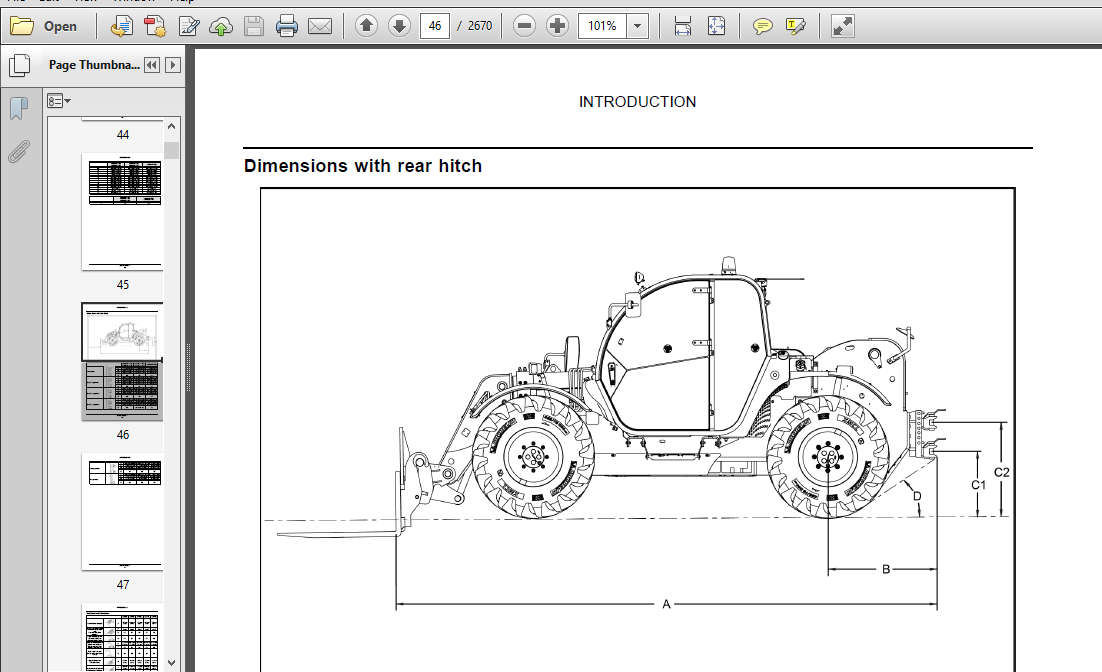Select the page 47 thumbnail
The width and height of the screenshot is (1102, 672).
click(x=122, y=511)
